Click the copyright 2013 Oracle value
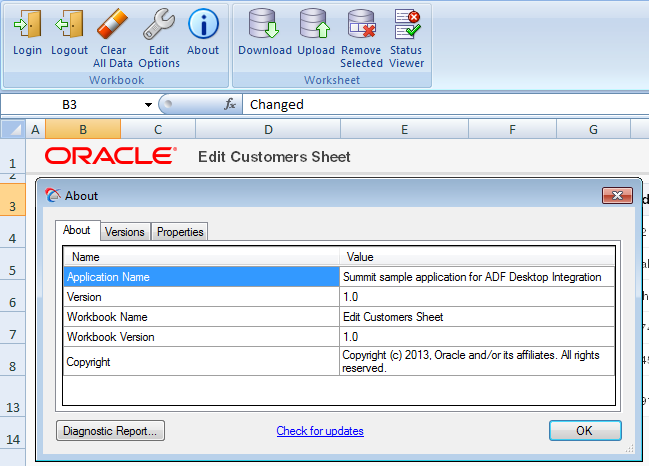 click(477, 361)
